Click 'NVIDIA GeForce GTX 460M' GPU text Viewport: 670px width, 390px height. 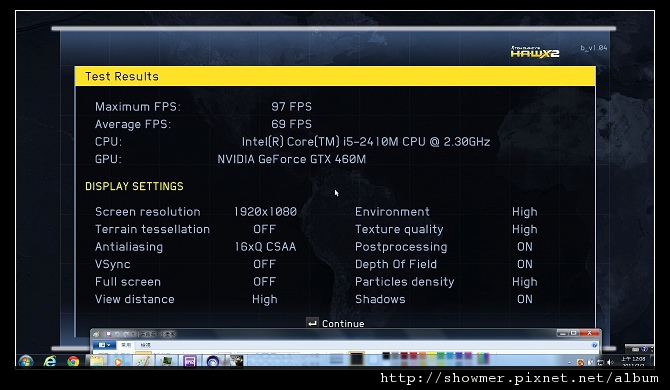291,159
